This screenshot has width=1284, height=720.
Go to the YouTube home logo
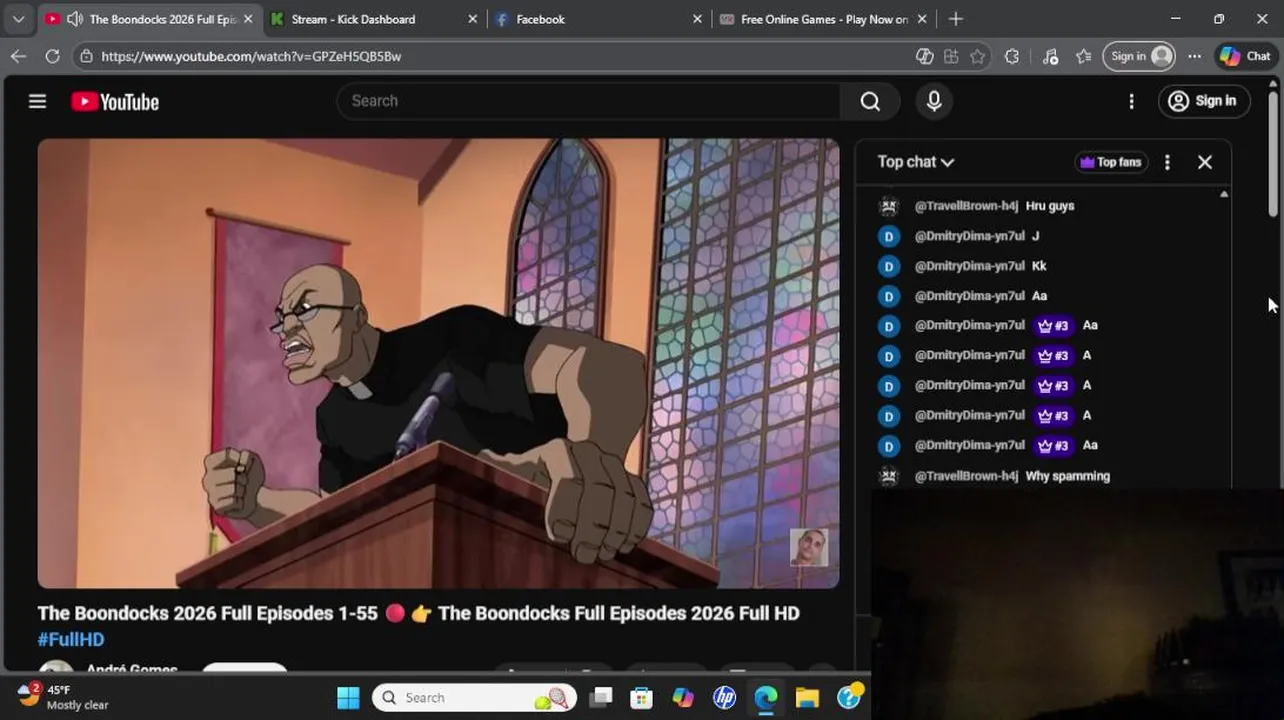pos(115,102)
